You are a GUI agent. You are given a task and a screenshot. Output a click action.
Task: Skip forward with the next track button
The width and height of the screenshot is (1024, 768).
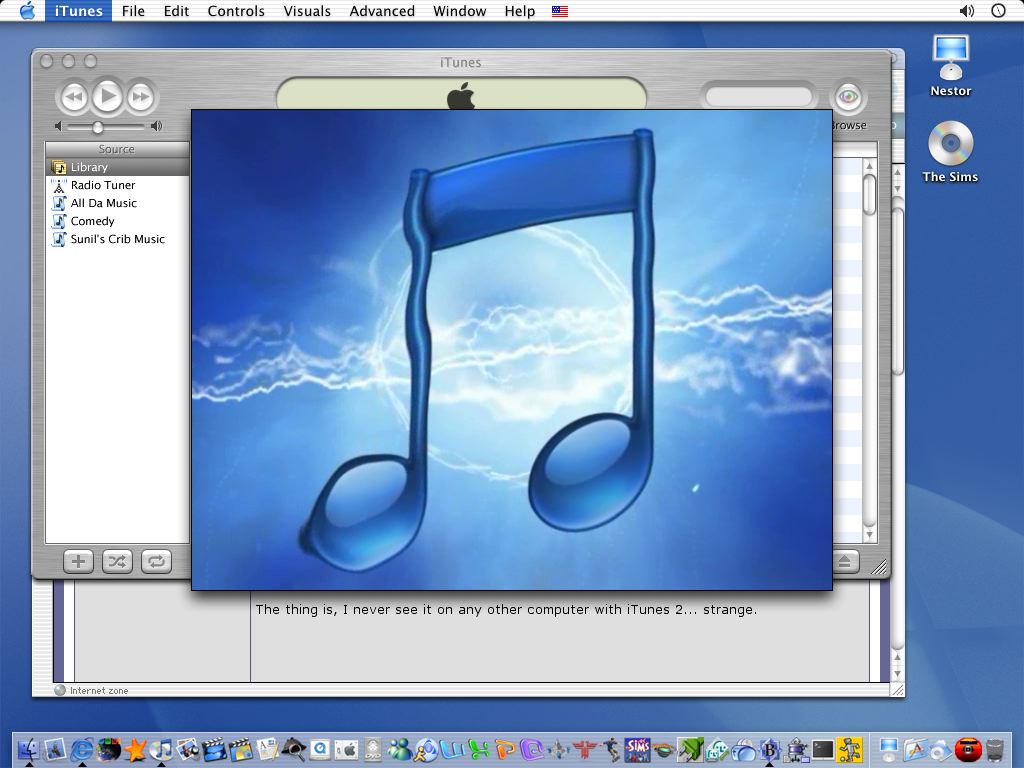click(141, 97)
